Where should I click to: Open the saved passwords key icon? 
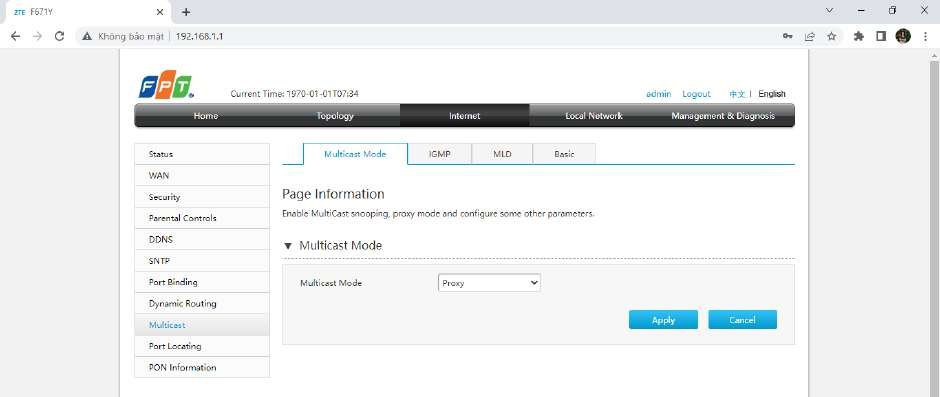click(788, 37)
